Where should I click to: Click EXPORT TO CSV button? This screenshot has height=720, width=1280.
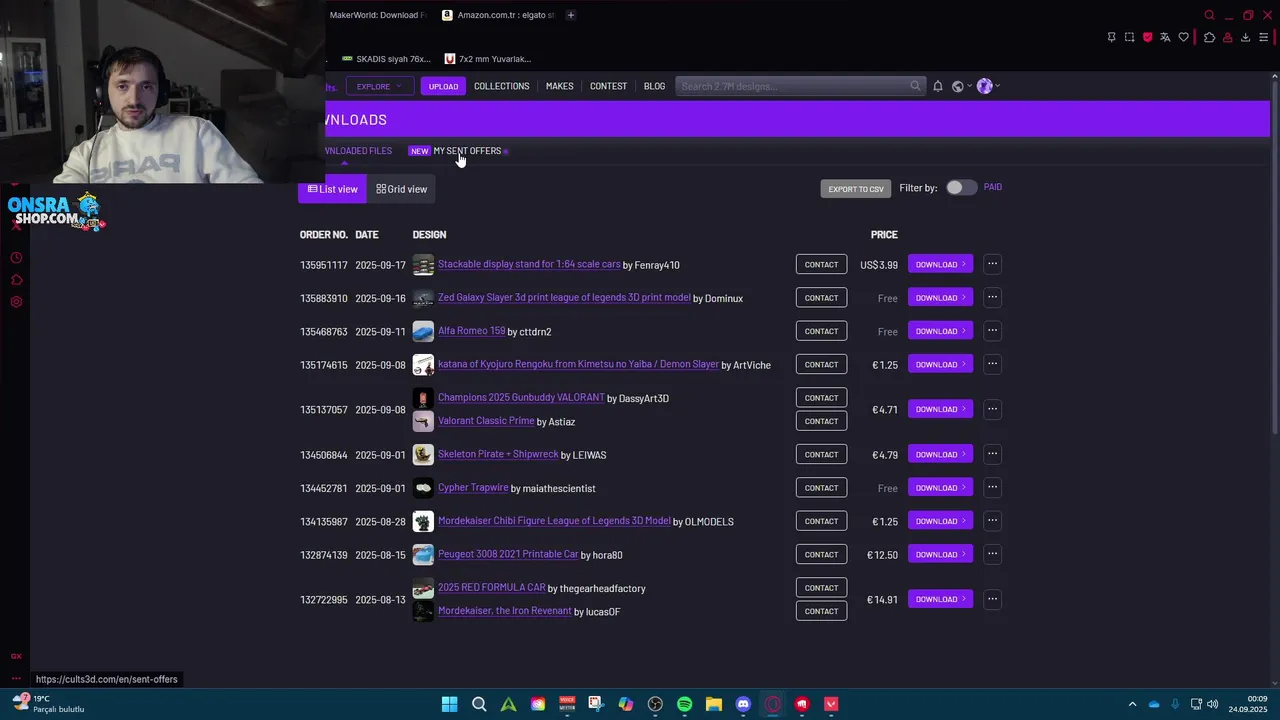point(856,189)
